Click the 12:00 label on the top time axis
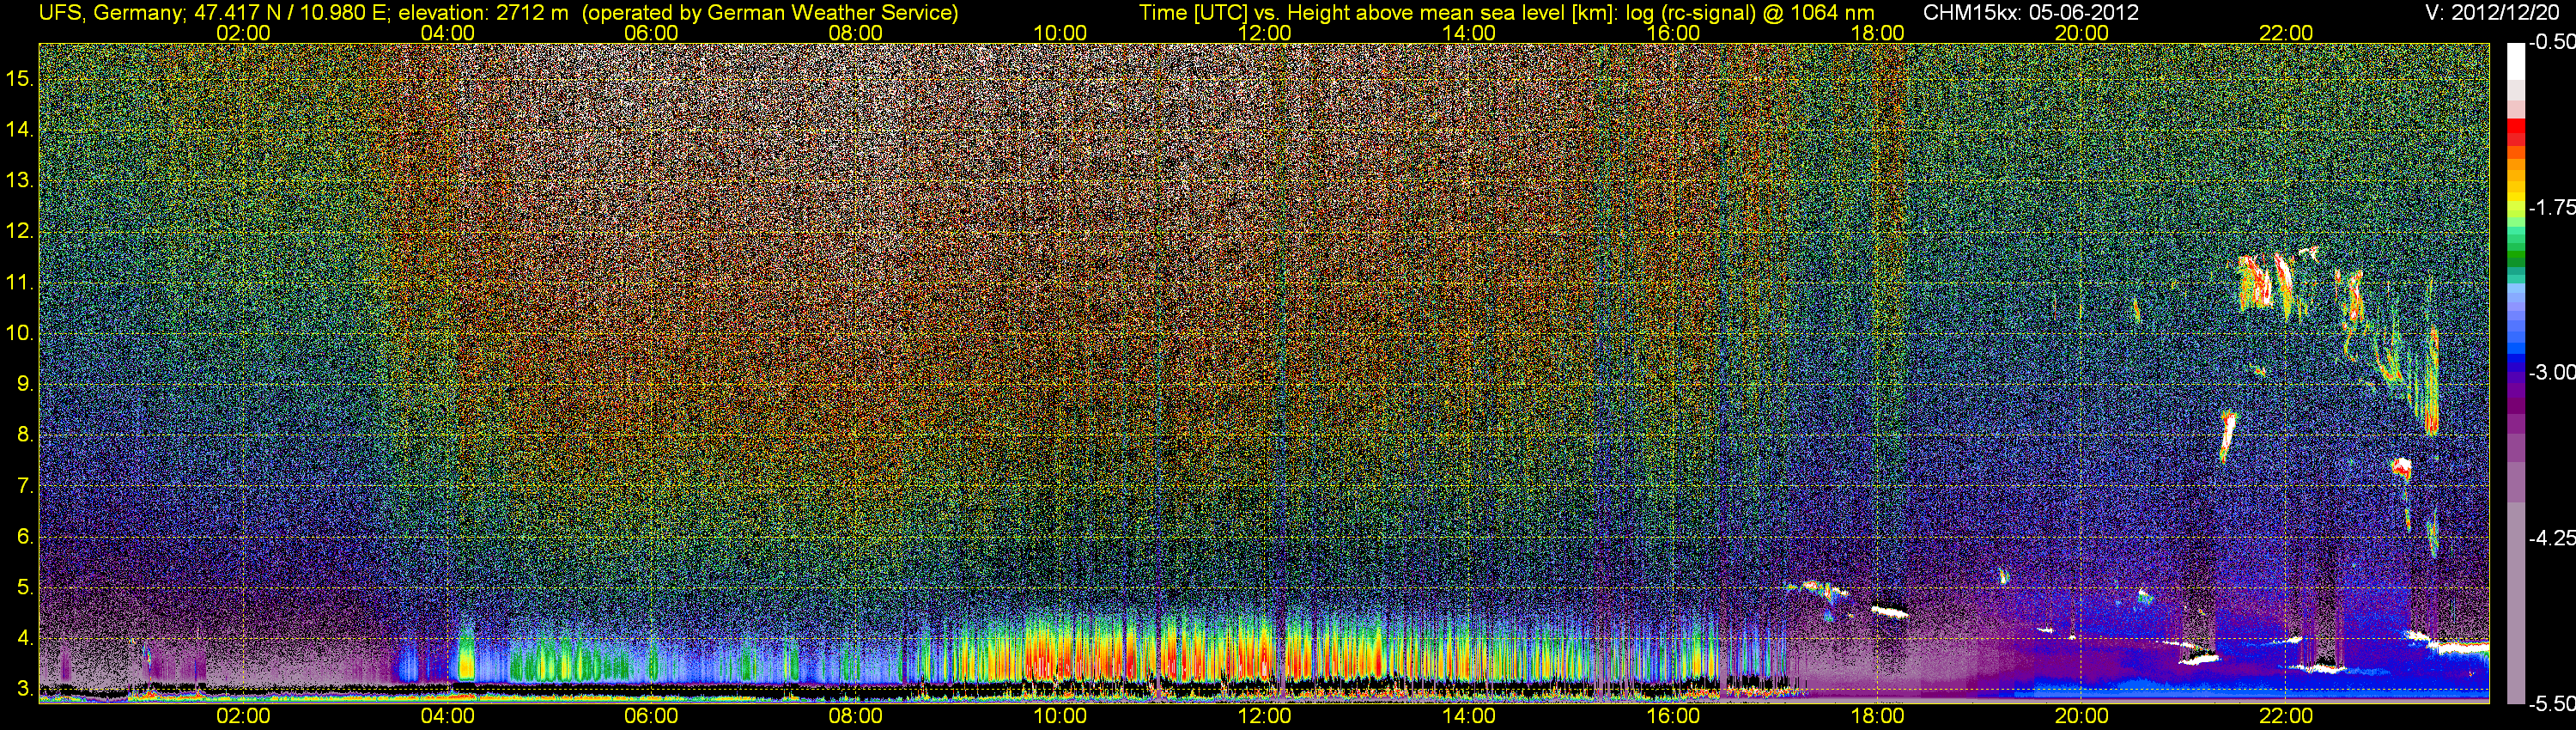 1264,33
